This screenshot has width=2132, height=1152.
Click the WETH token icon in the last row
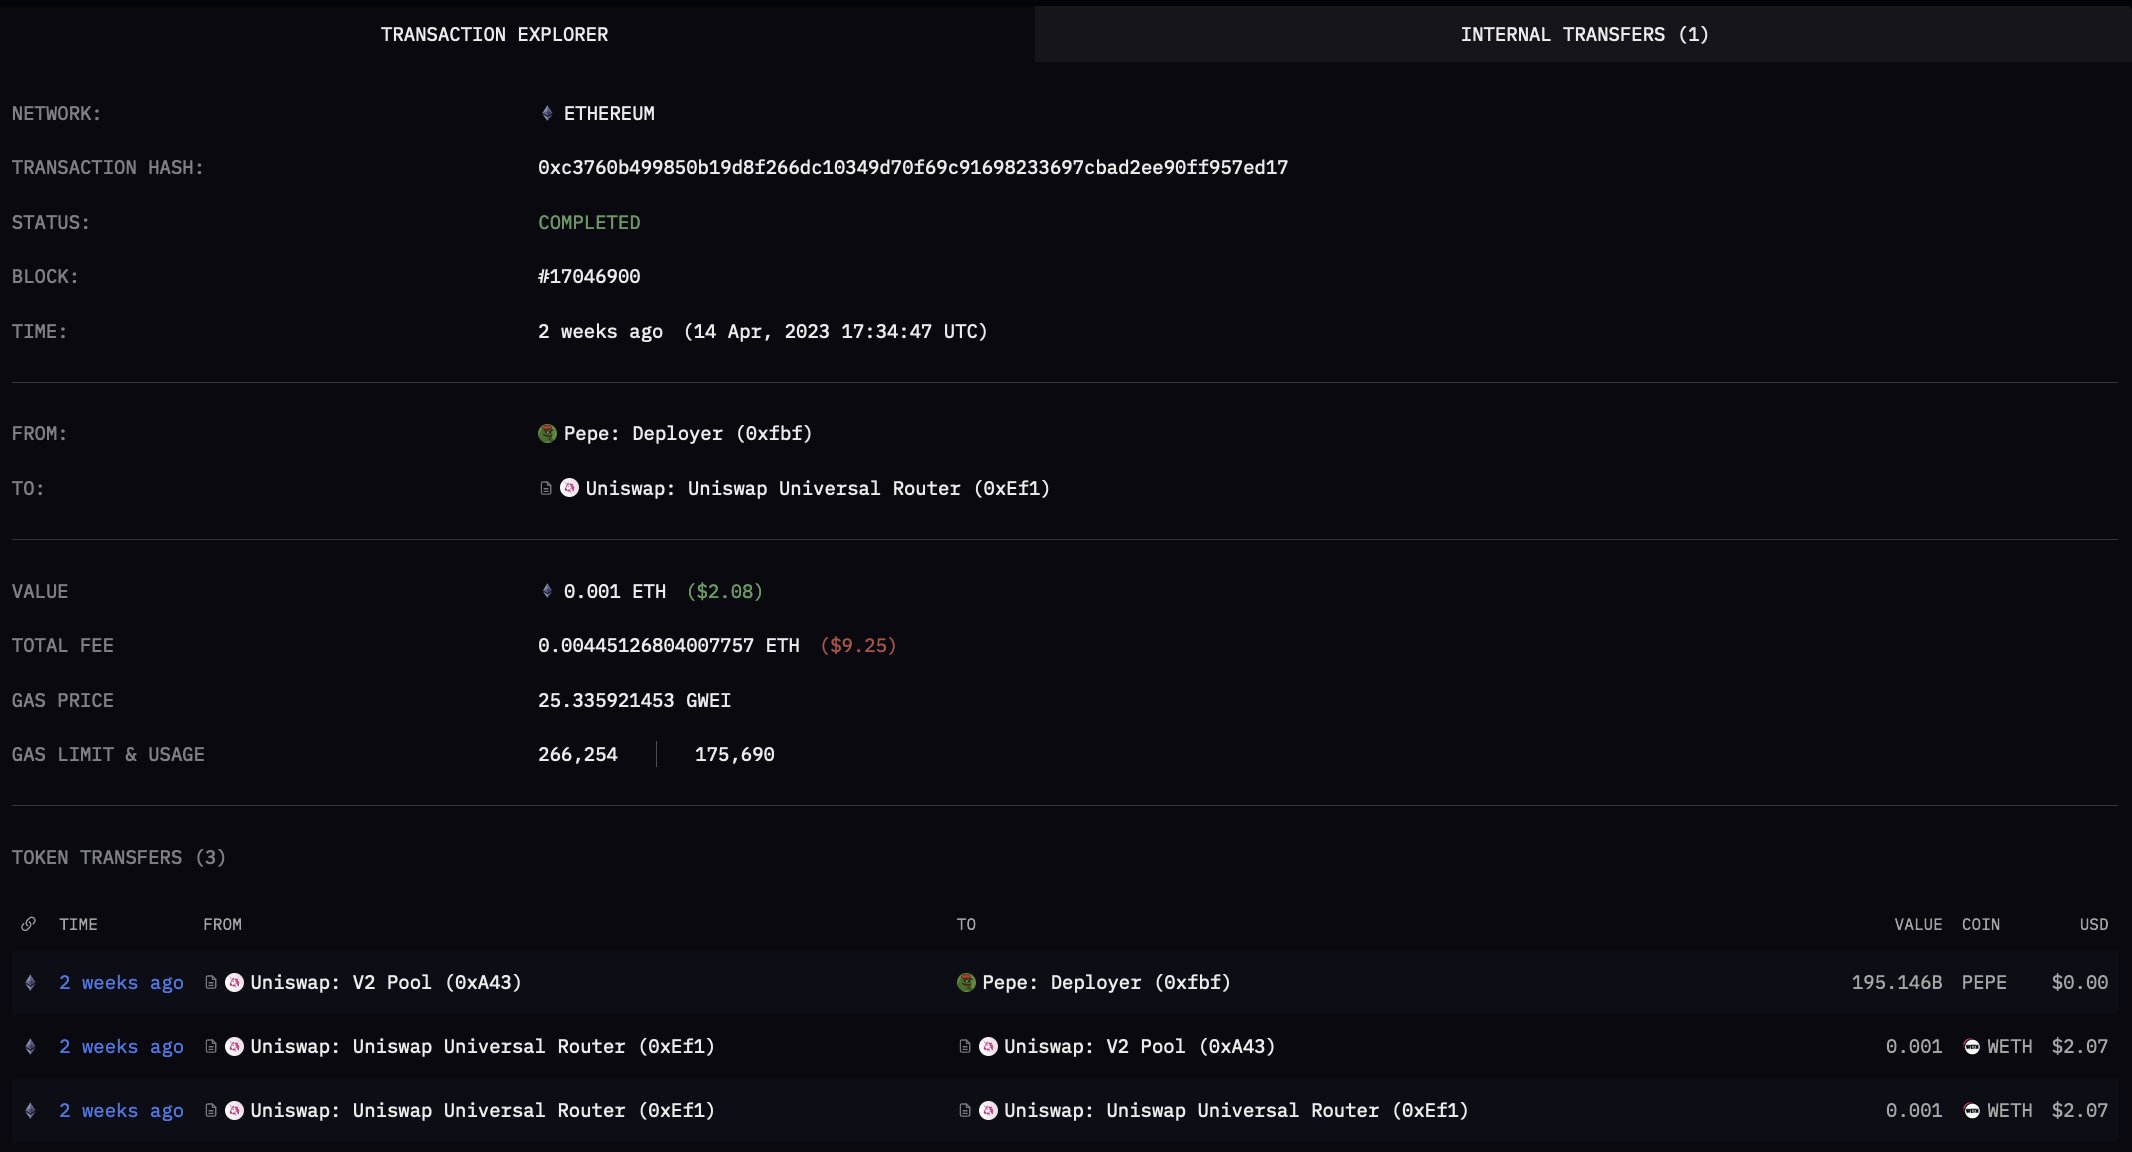coord(1972,1110)
